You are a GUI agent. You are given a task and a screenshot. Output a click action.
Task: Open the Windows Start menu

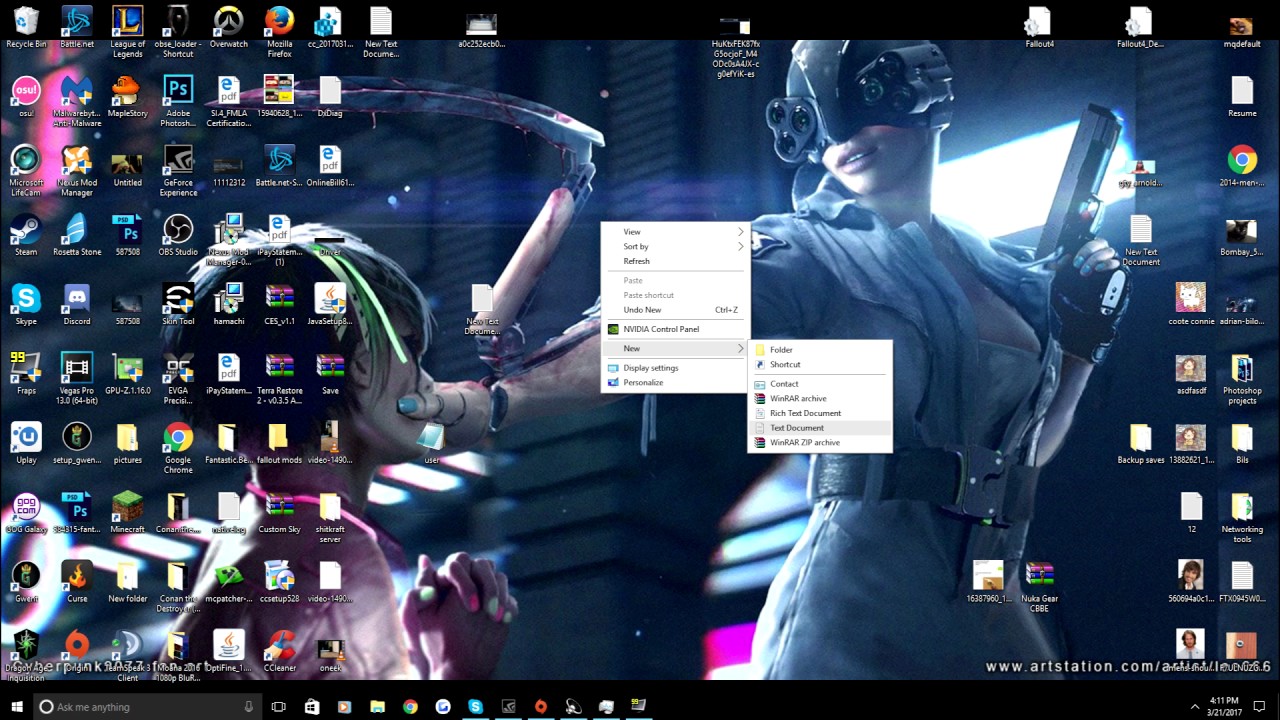[17, 707]
